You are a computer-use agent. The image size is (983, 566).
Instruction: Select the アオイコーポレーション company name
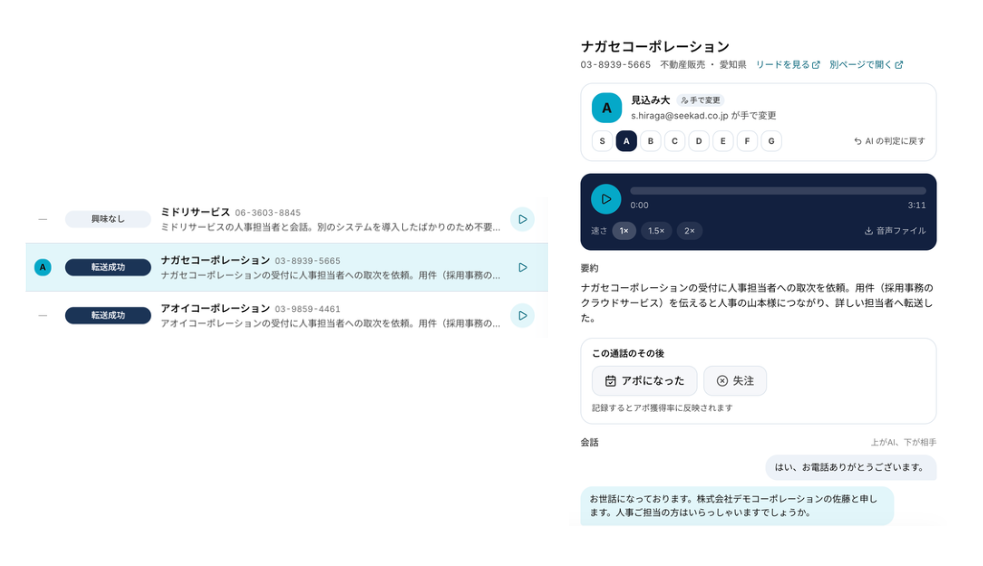(x=215, y=308)
